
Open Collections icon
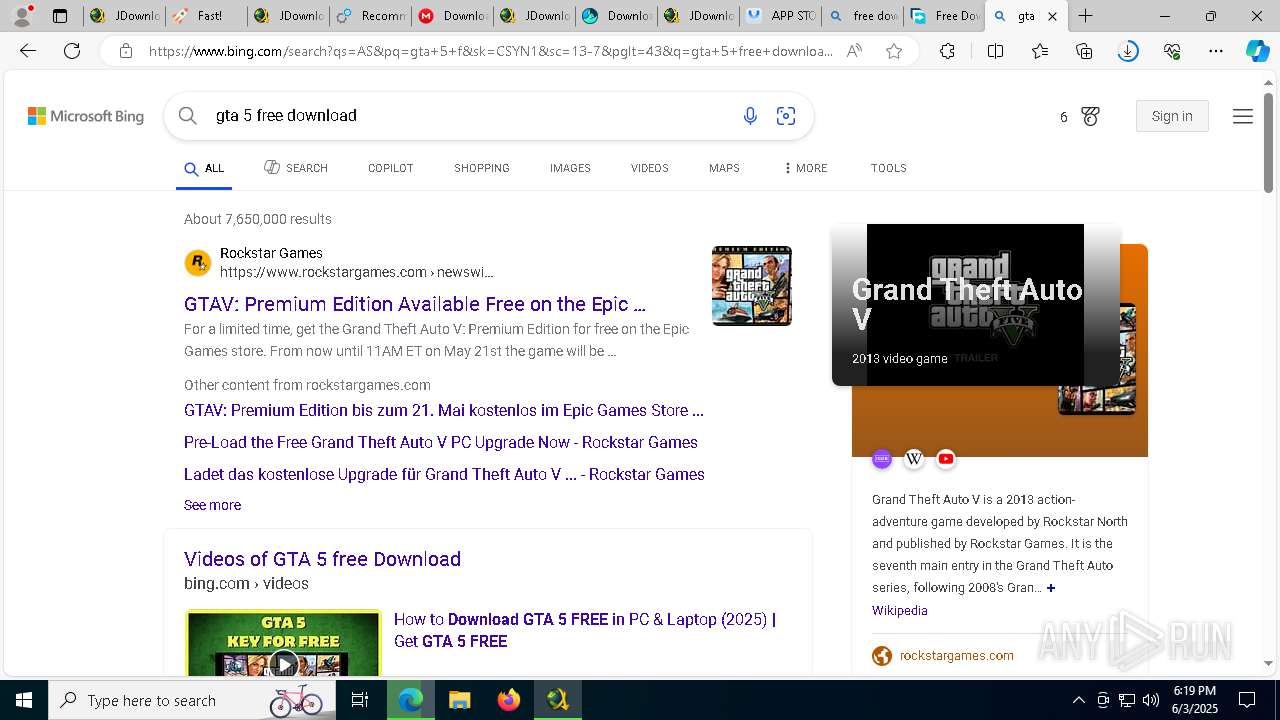point(1084,51)
